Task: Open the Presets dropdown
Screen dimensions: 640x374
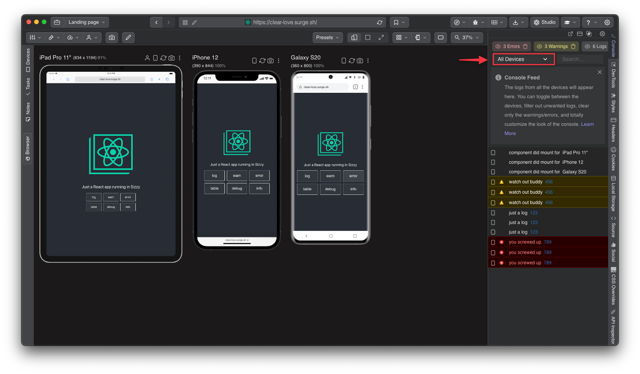Action: pyautogui.click(x=327, y=38)
